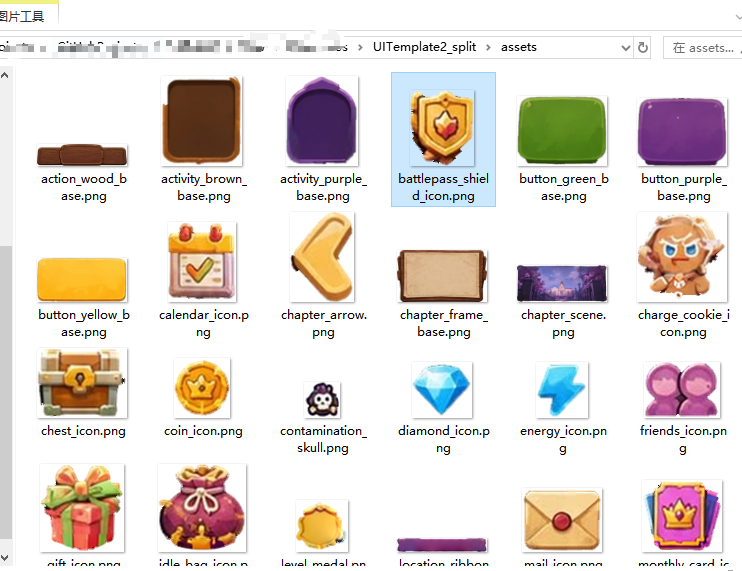Expand breadcrumb chevron before UITemplate2_split
The height and width of the screenshot is (571, 742).
pyautogui.click(x=360, y=47)
